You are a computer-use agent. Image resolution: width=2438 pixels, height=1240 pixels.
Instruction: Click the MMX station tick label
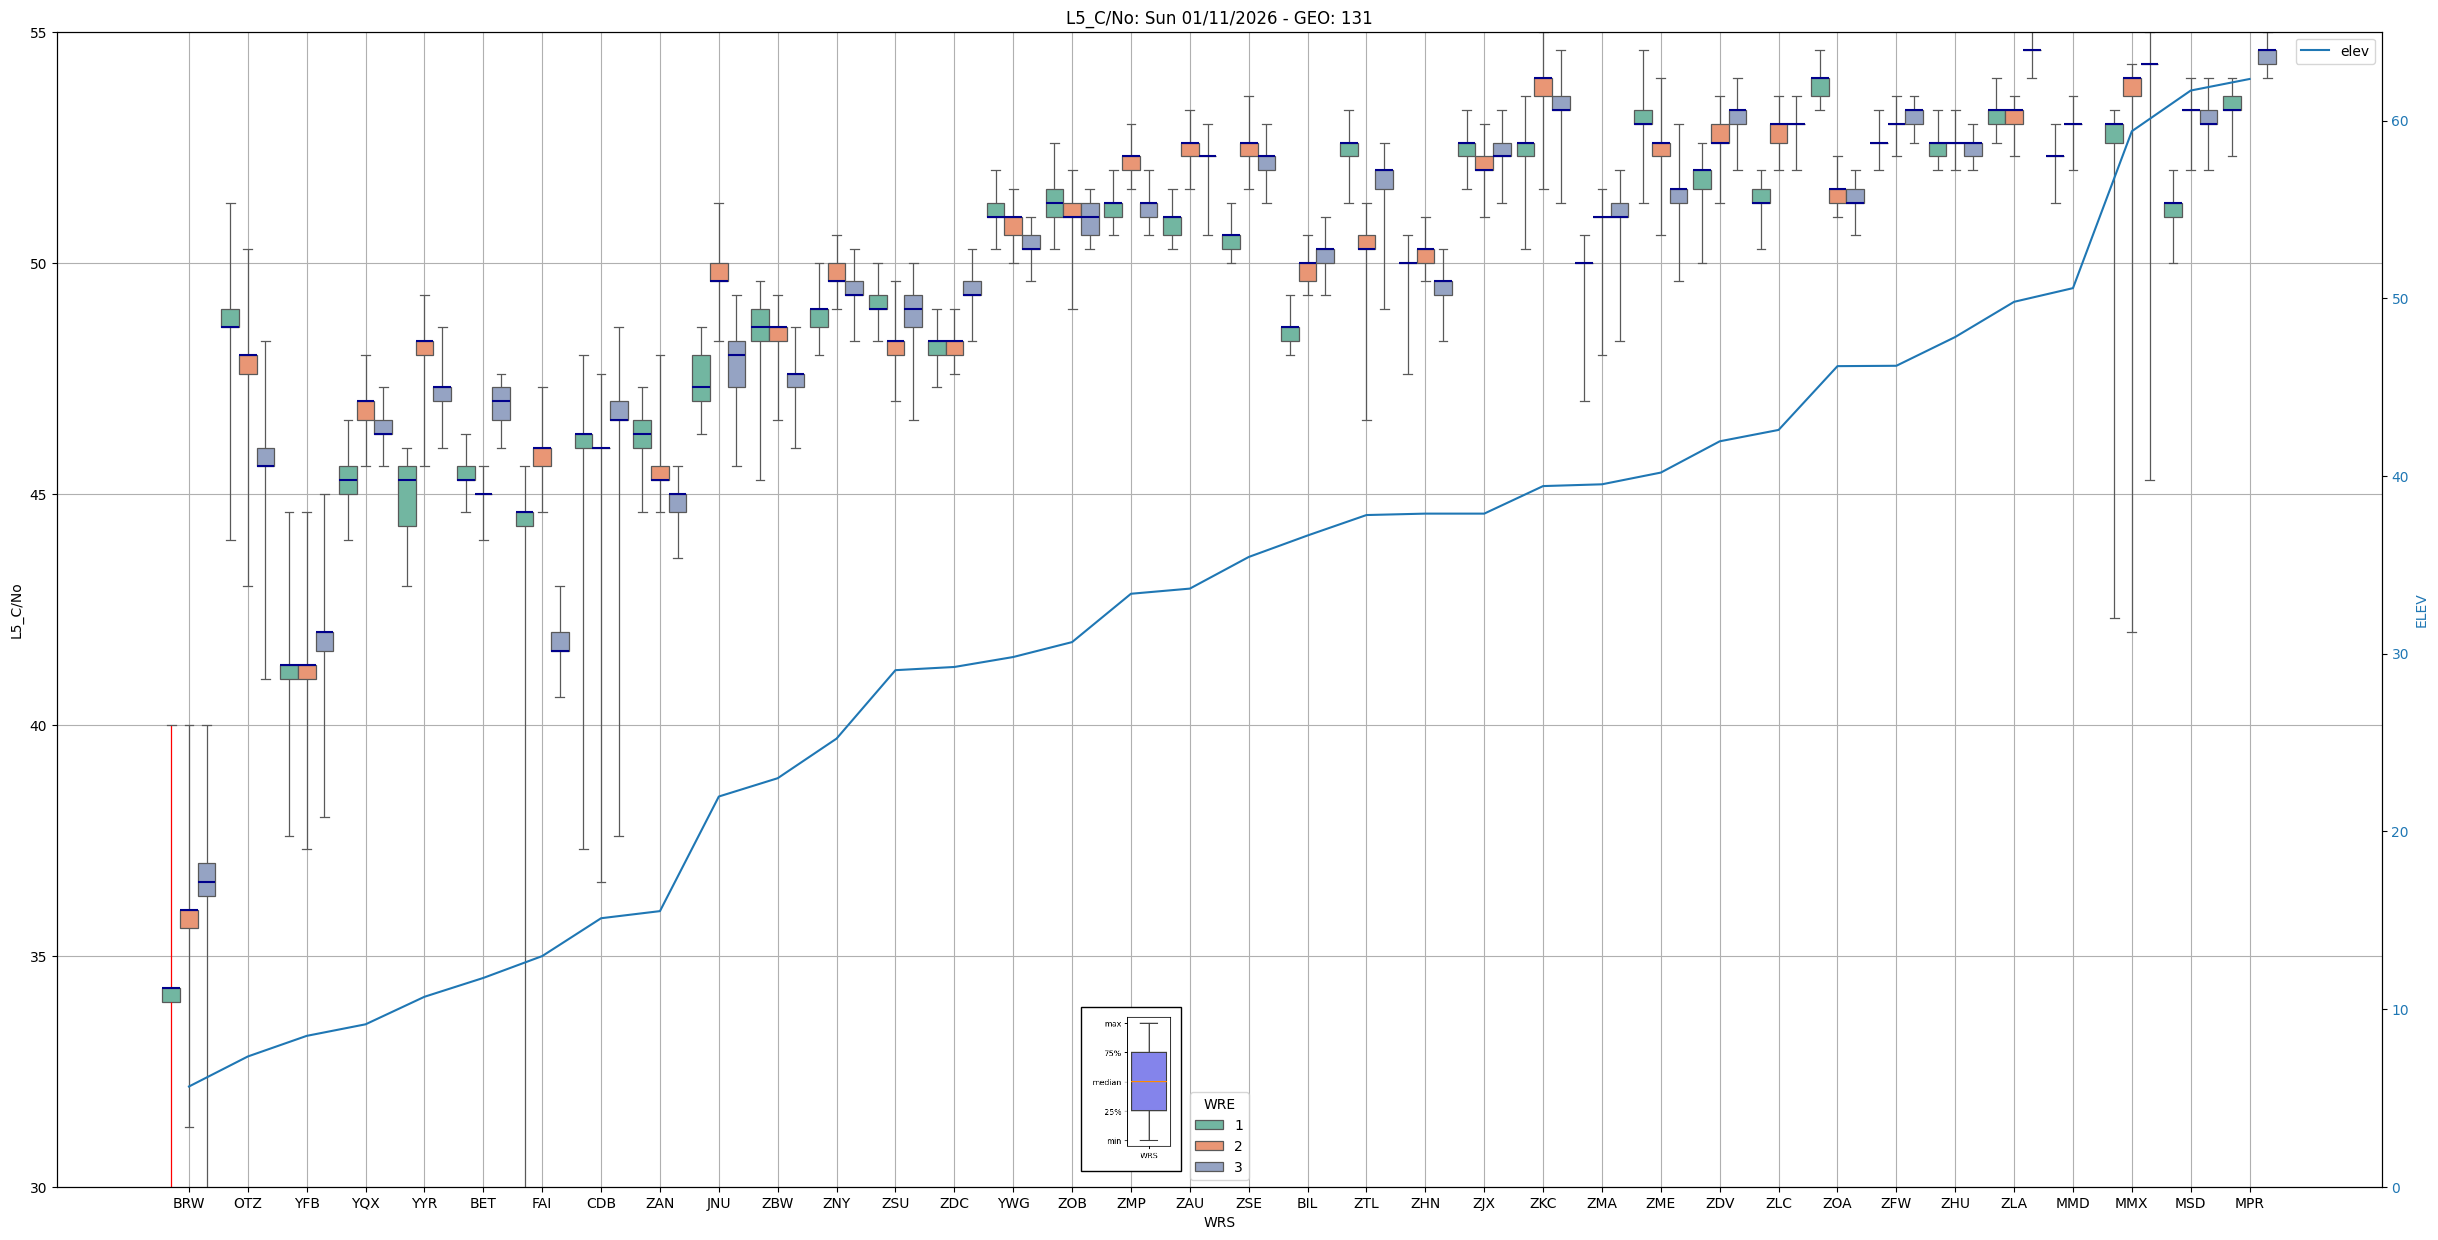[2131, 1203]
